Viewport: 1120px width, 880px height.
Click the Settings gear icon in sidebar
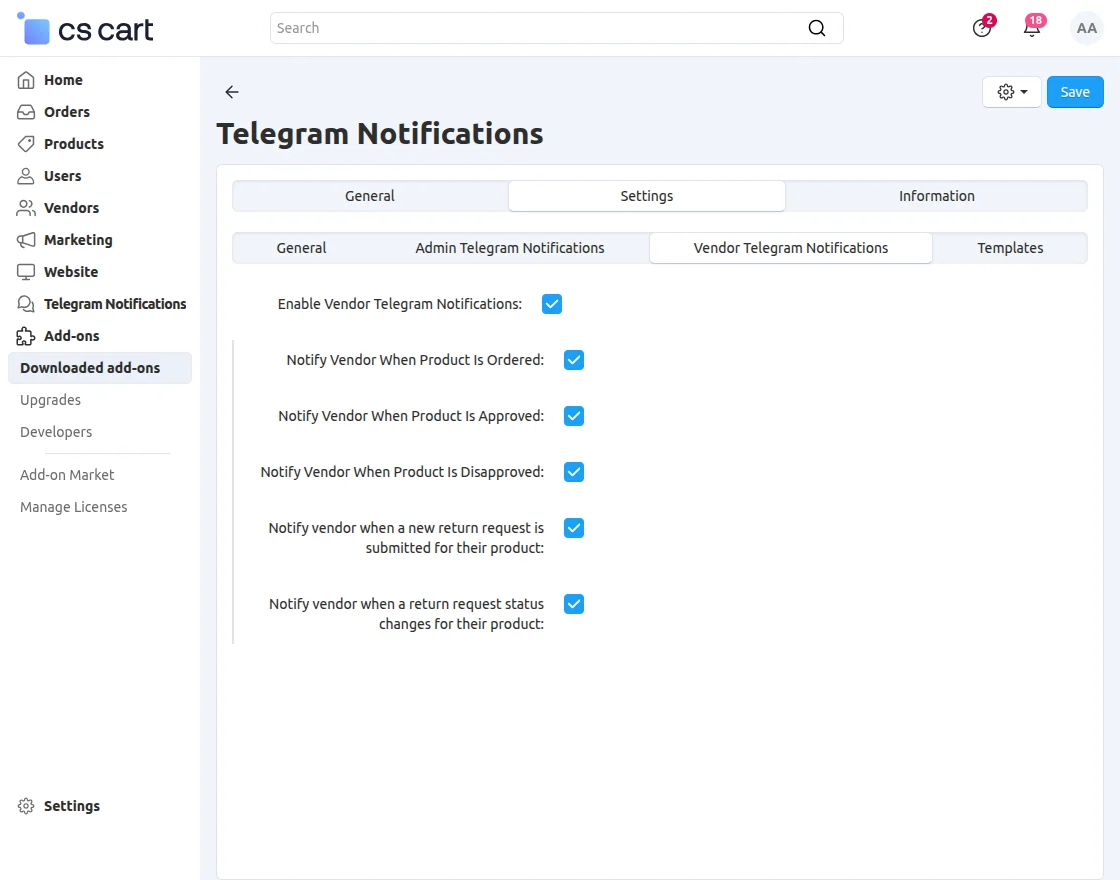point(26,806)
